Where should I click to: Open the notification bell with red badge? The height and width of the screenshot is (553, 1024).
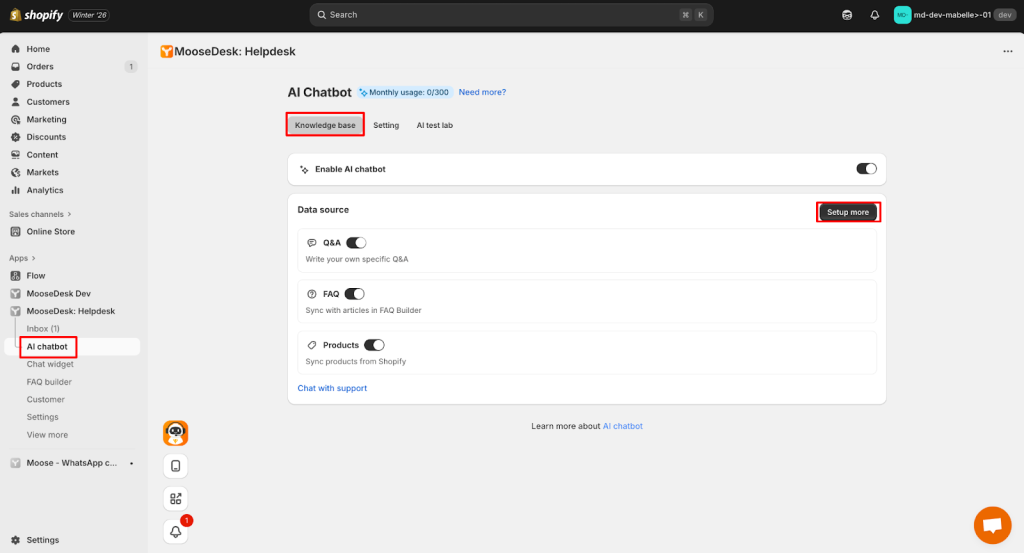tap(176, 532)
